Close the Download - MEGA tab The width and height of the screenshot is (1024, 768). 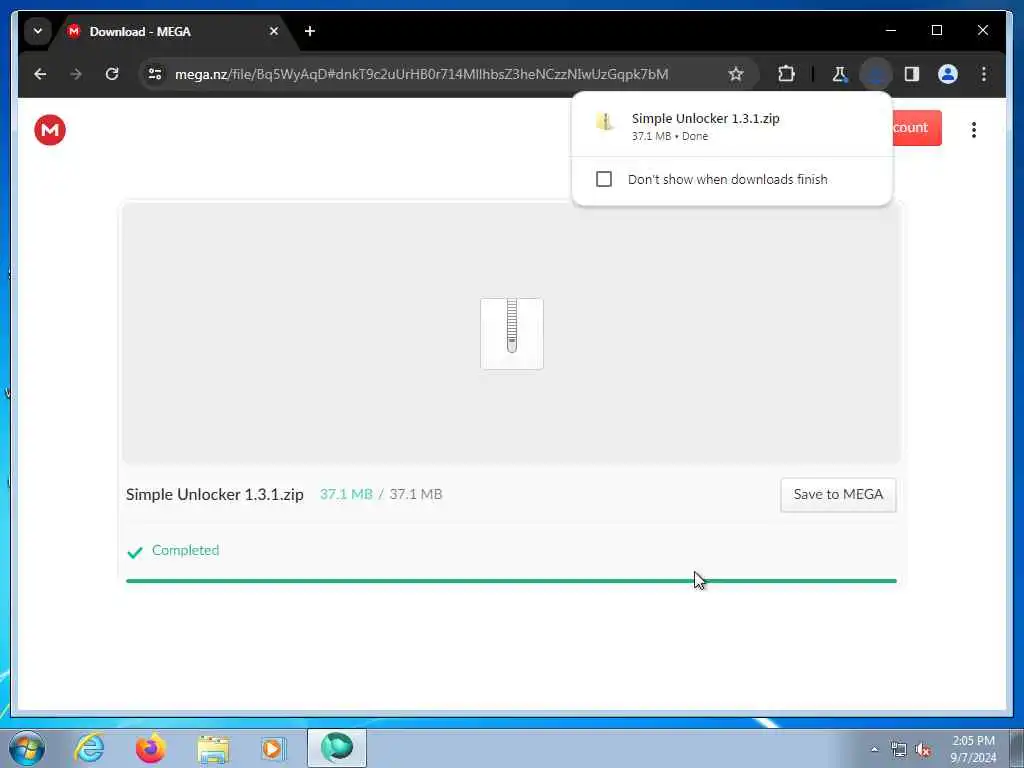(274, 31)
